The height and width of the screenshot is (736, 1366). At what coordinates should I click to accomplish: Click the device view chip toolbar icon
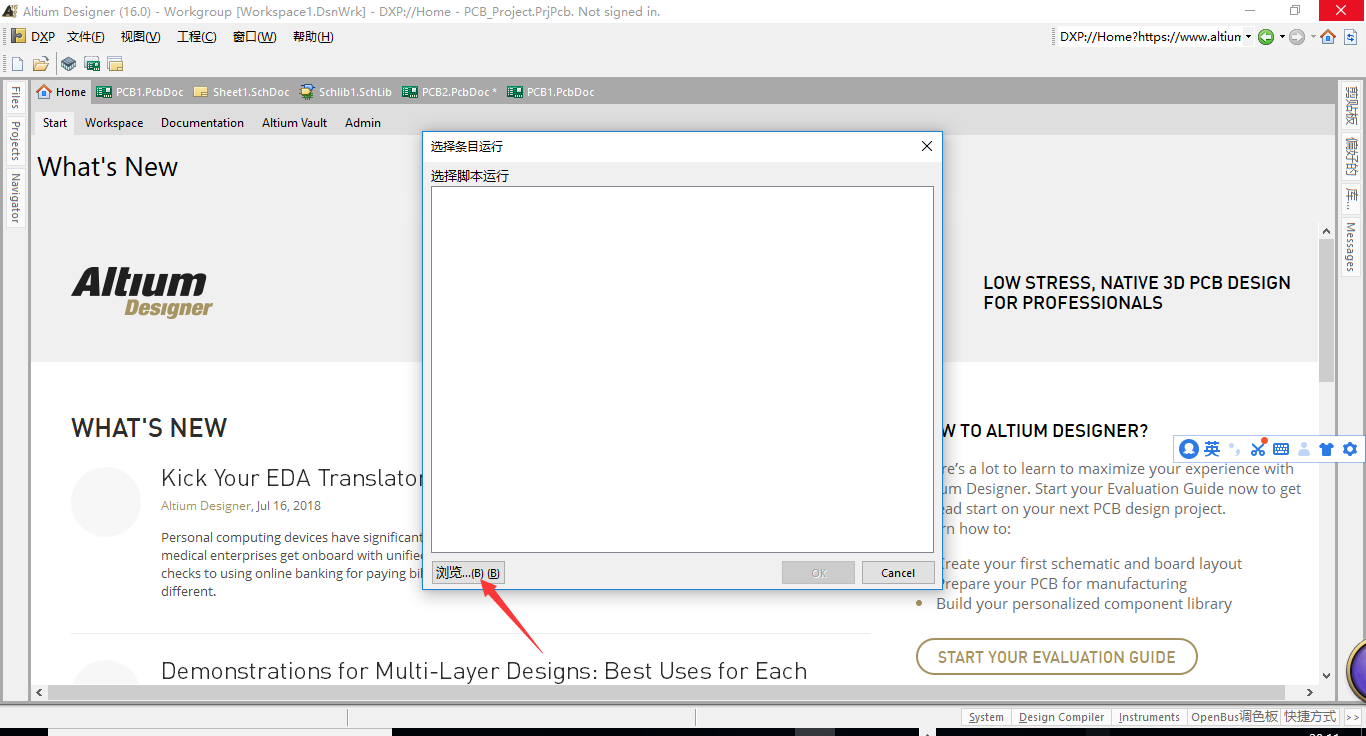coord(68,64)
